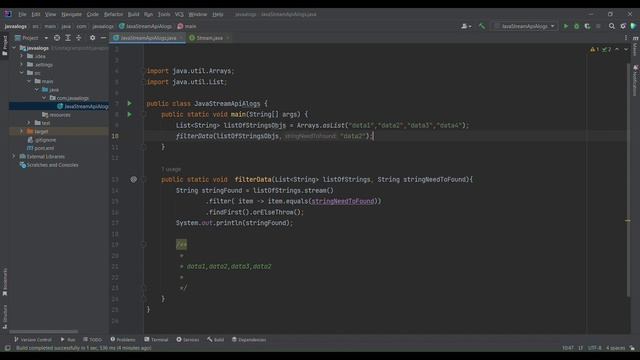This screenshot has width=640, height=360.
Task: Open the TODO tool window
Action: coord(92,340)
